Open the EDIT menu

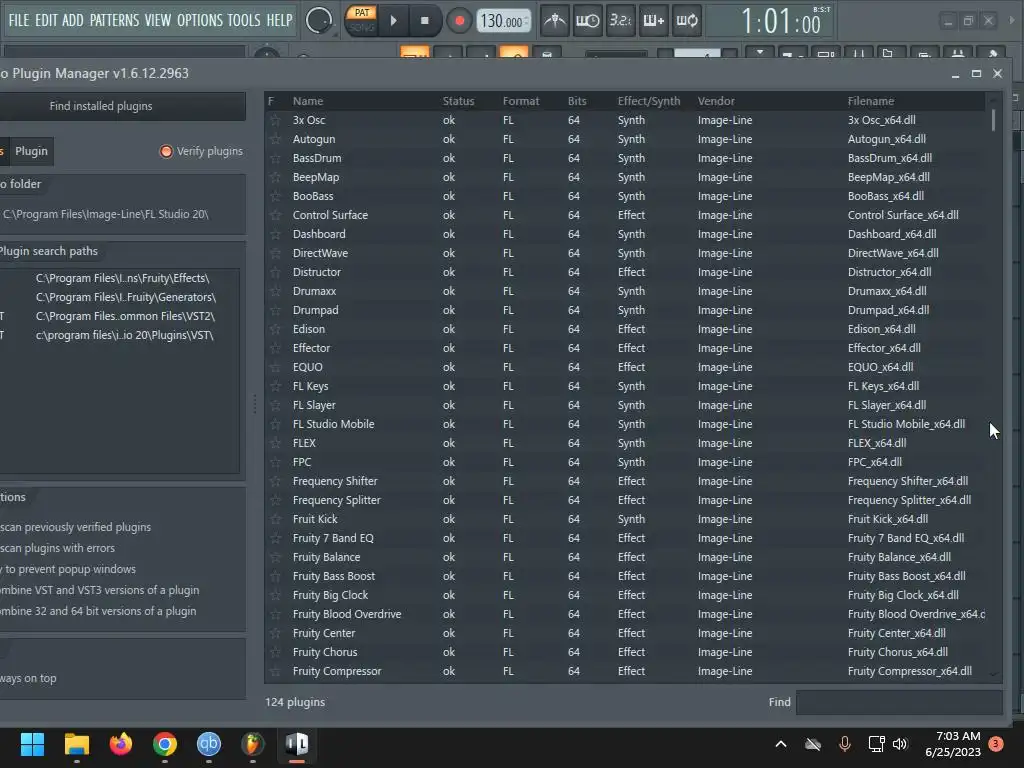pos(46,20)
